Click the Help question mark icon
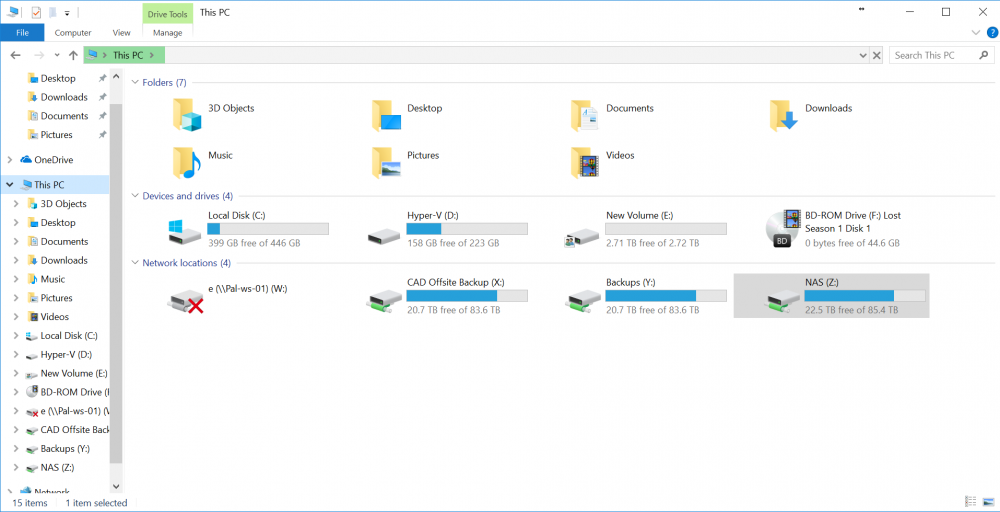Image resolution: width=1000 pixels, height=512 pixels. tap(992, 33)
